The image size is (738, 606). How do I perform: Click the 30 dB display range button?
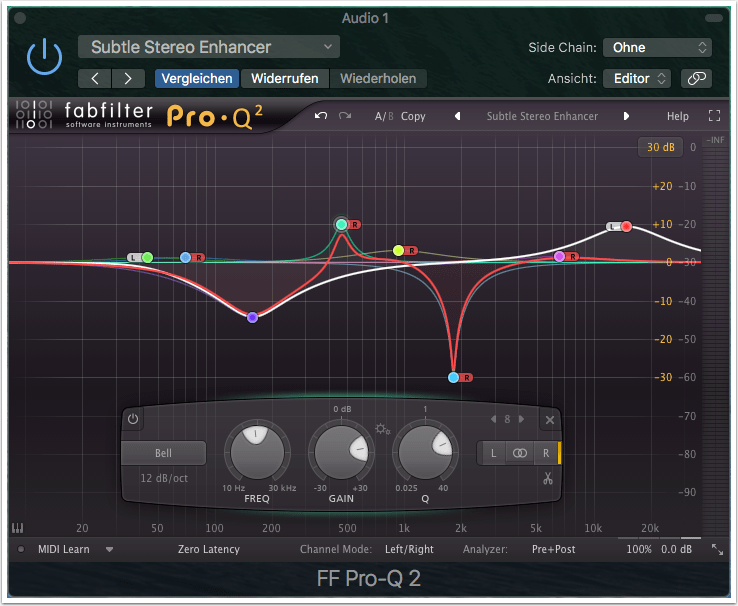[660, 147]
